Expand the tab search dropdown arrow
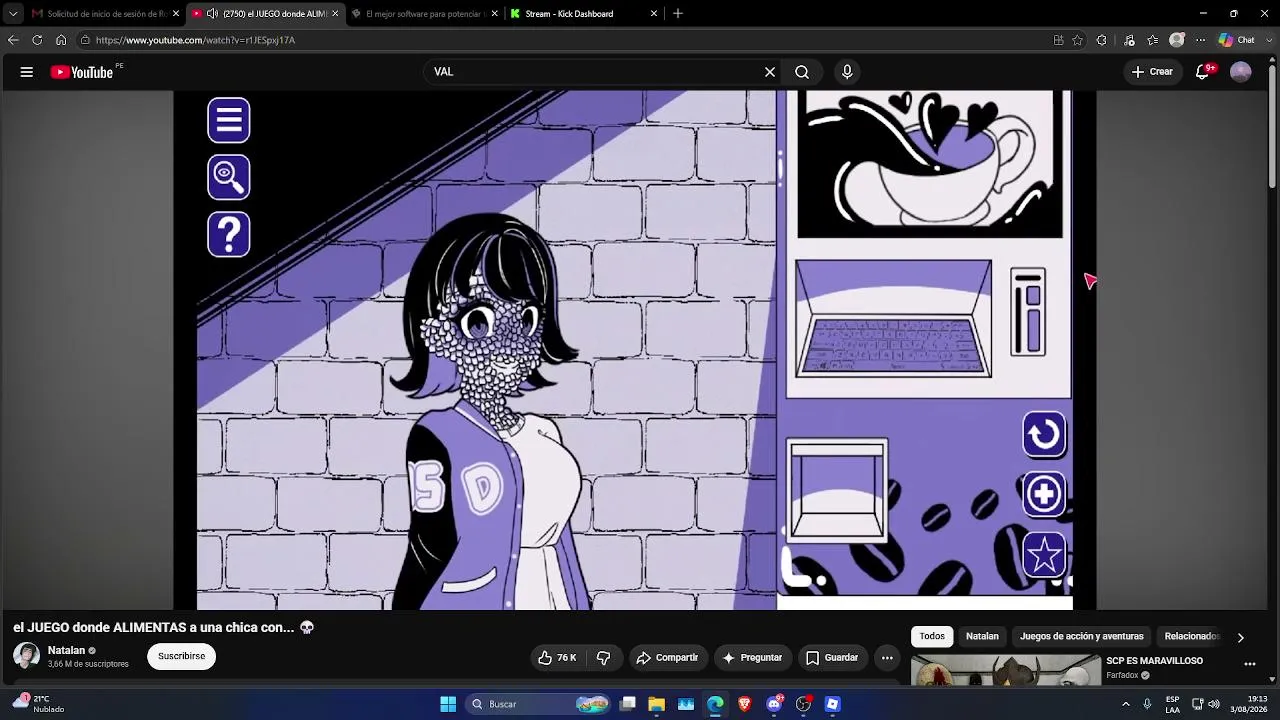Viewport: 1280px width, 720px height. [x=13, y=14]
